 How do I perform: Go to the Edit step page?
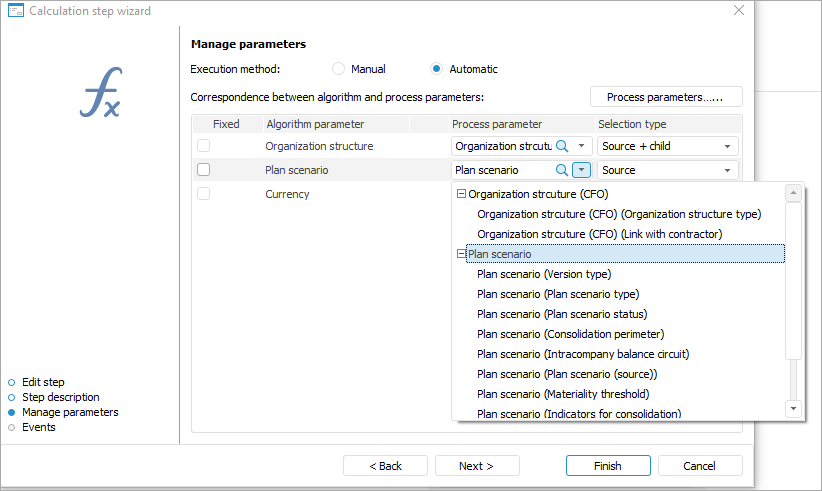pos(43,382)
